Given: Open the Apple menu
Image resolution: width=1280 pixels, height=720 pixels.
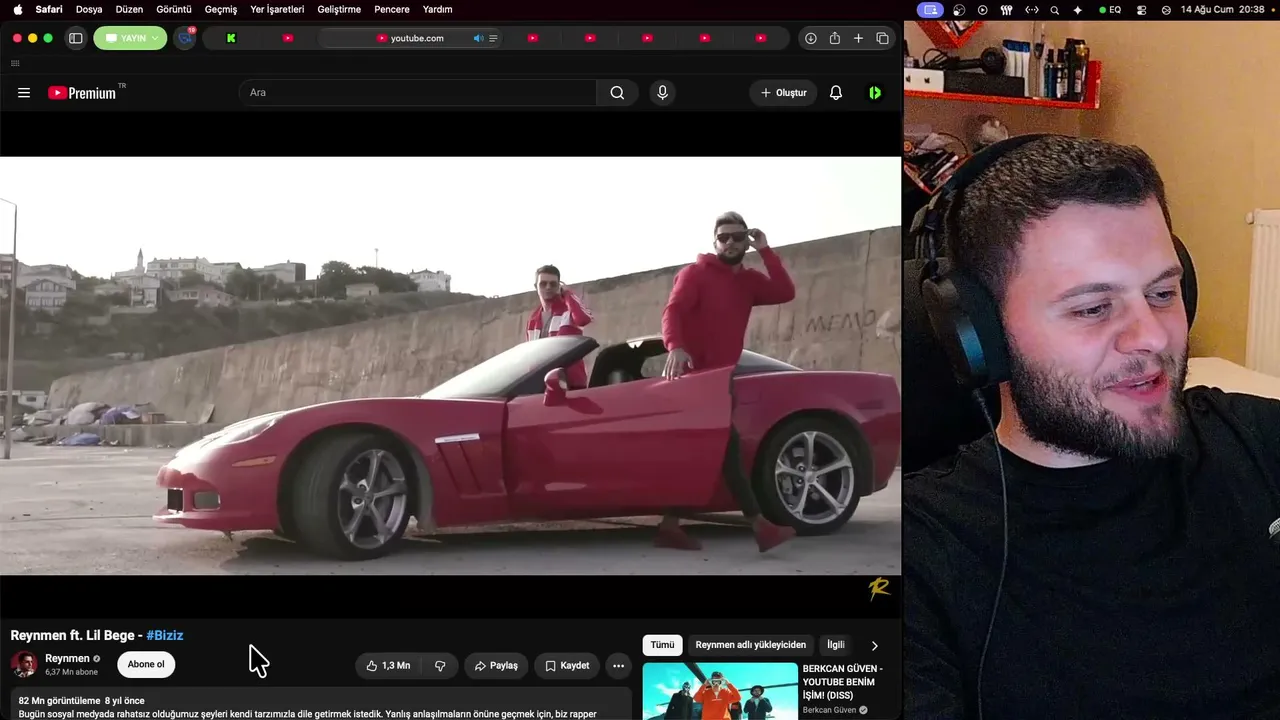Looking at the screenshot, I should point(17,9).
